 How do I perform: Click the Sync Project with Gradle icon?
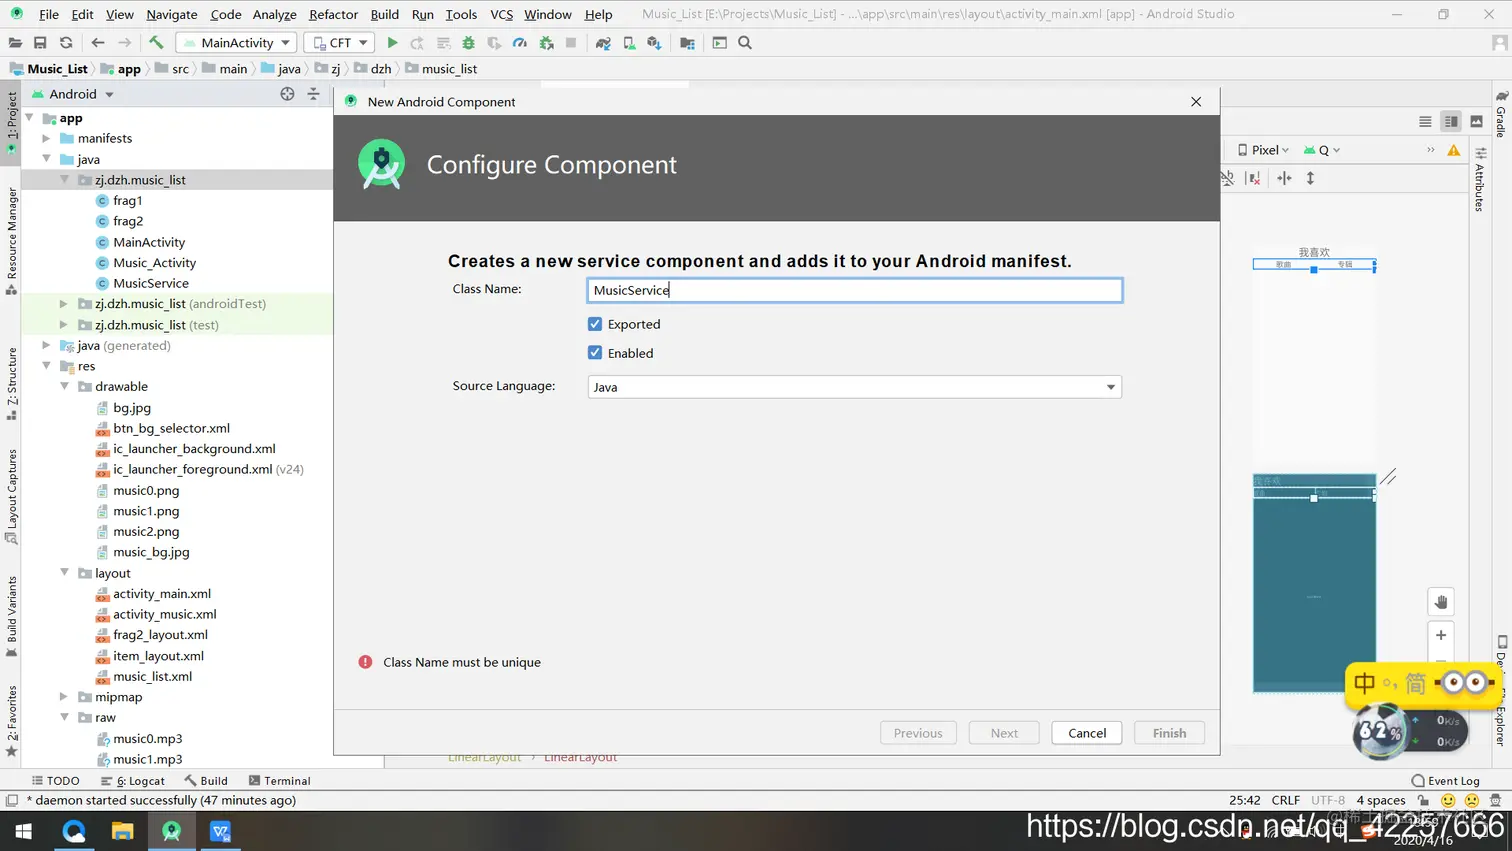click(603, 43)
